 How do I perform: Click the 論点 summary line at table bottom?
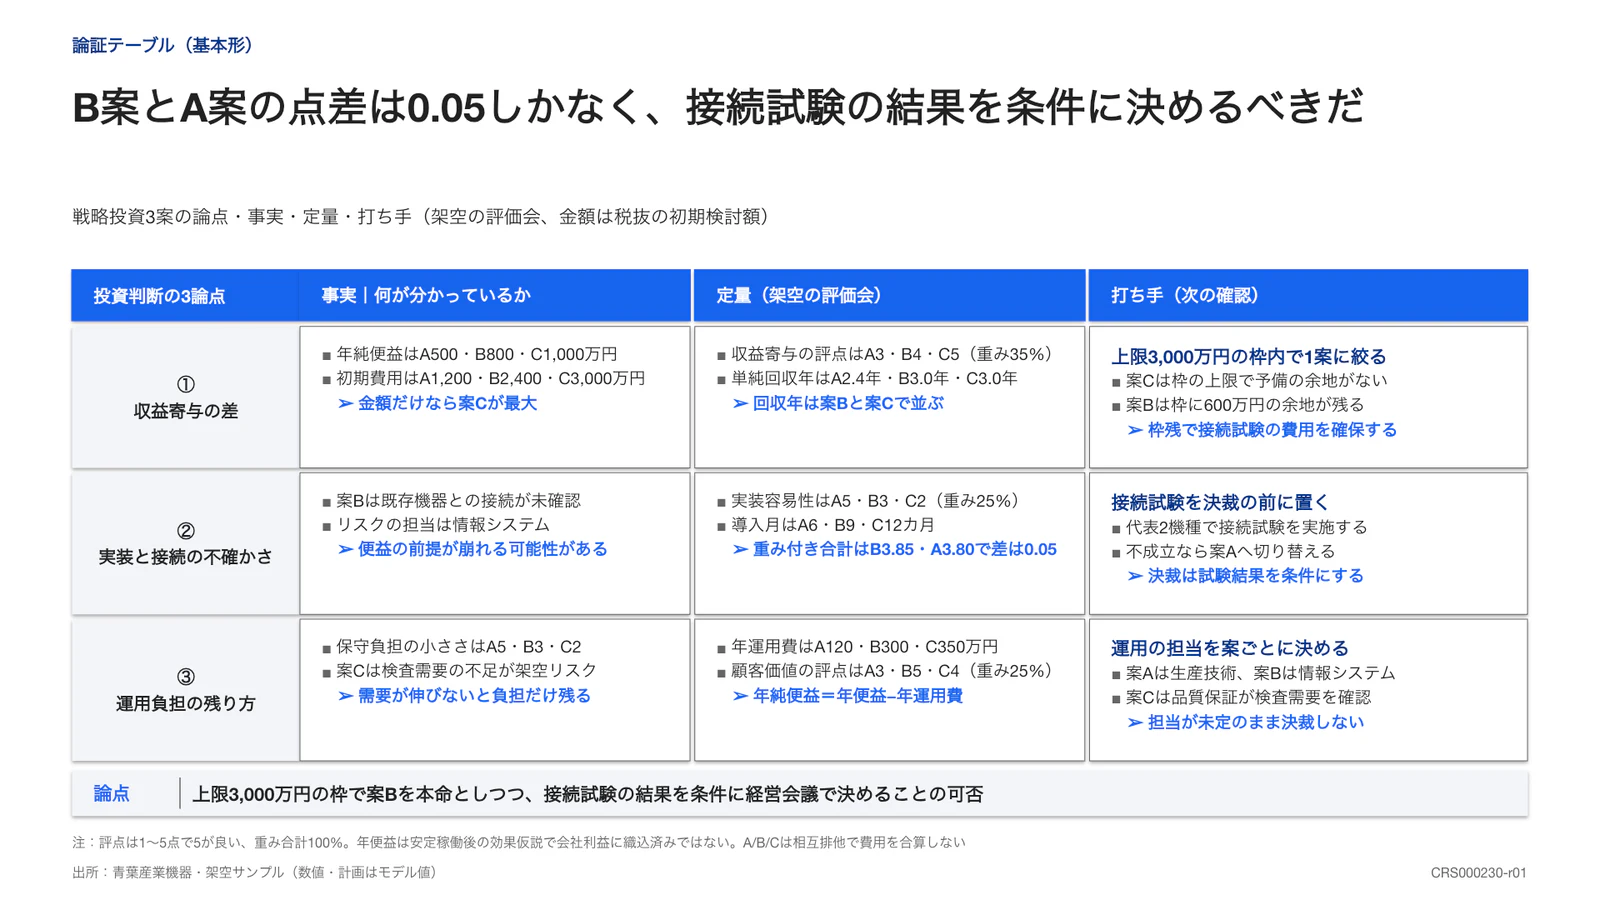point(799,793)
